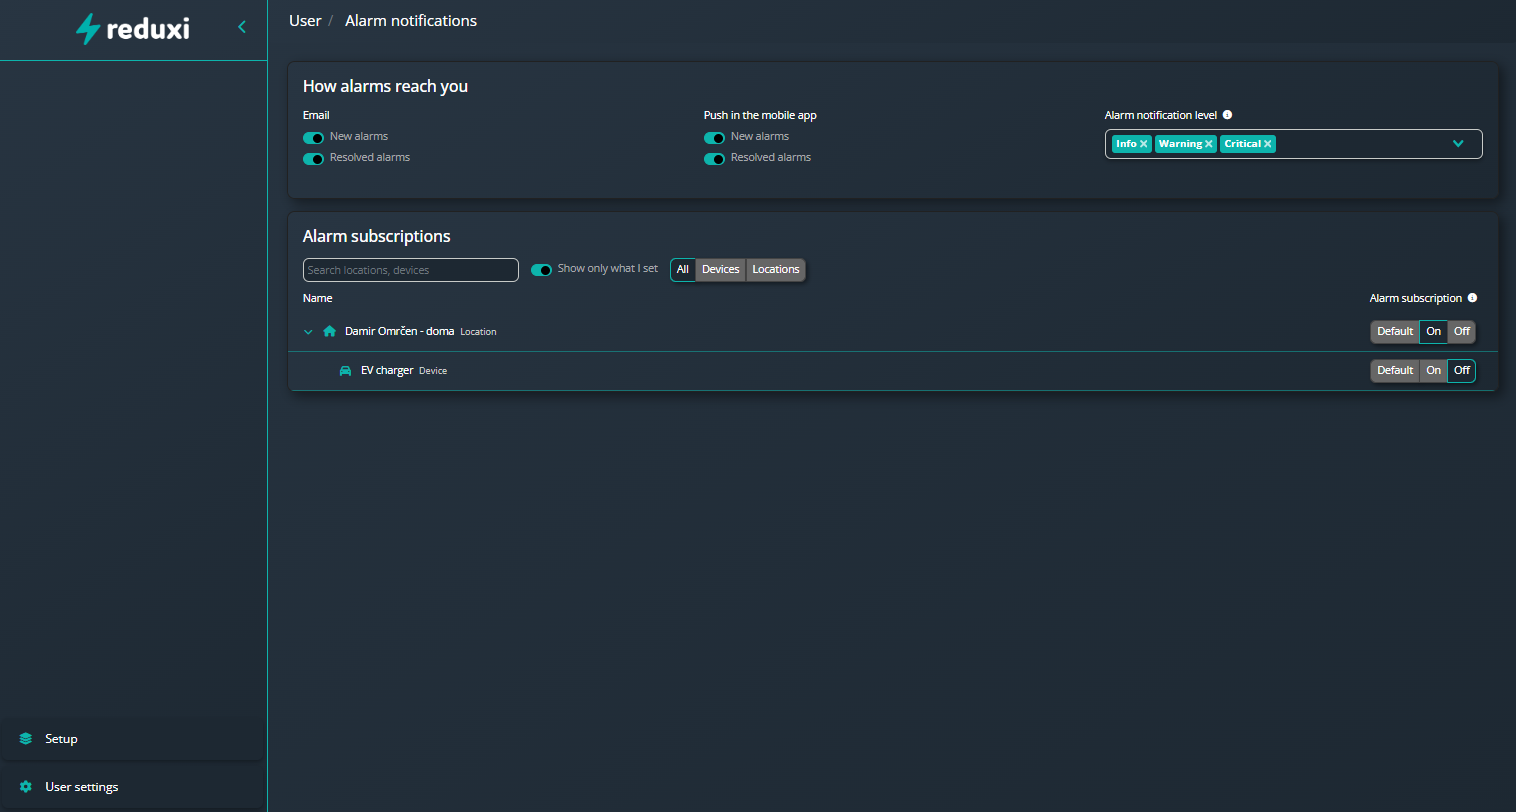This screenshot has height=812, width=1516.
Task: Open the Alarm notification level dropdown arrow
Action: click(1458, 144)
